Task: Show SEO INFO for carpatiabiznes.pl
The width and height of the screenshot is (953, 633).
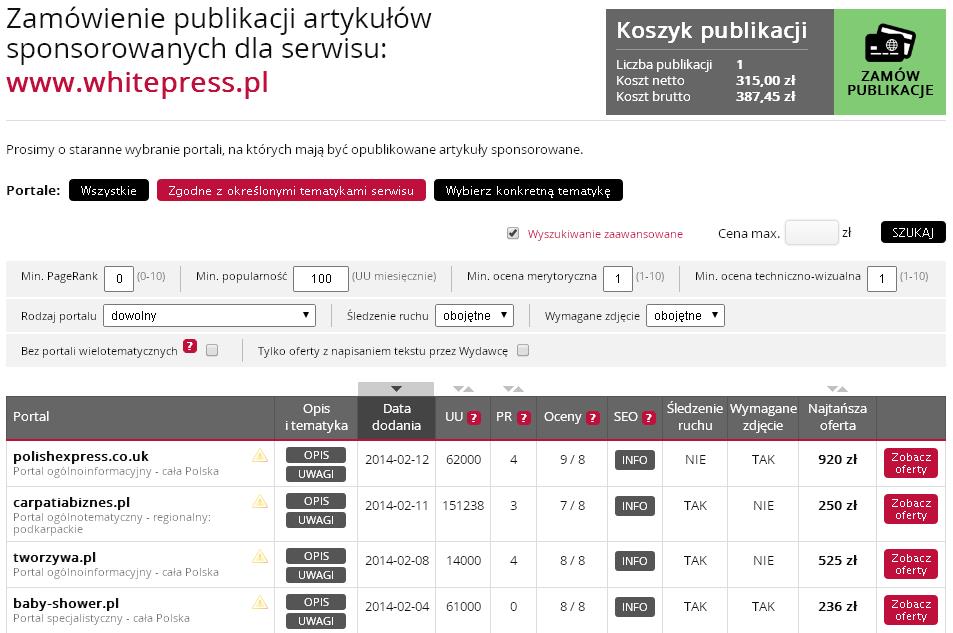Action: point(635,506)
